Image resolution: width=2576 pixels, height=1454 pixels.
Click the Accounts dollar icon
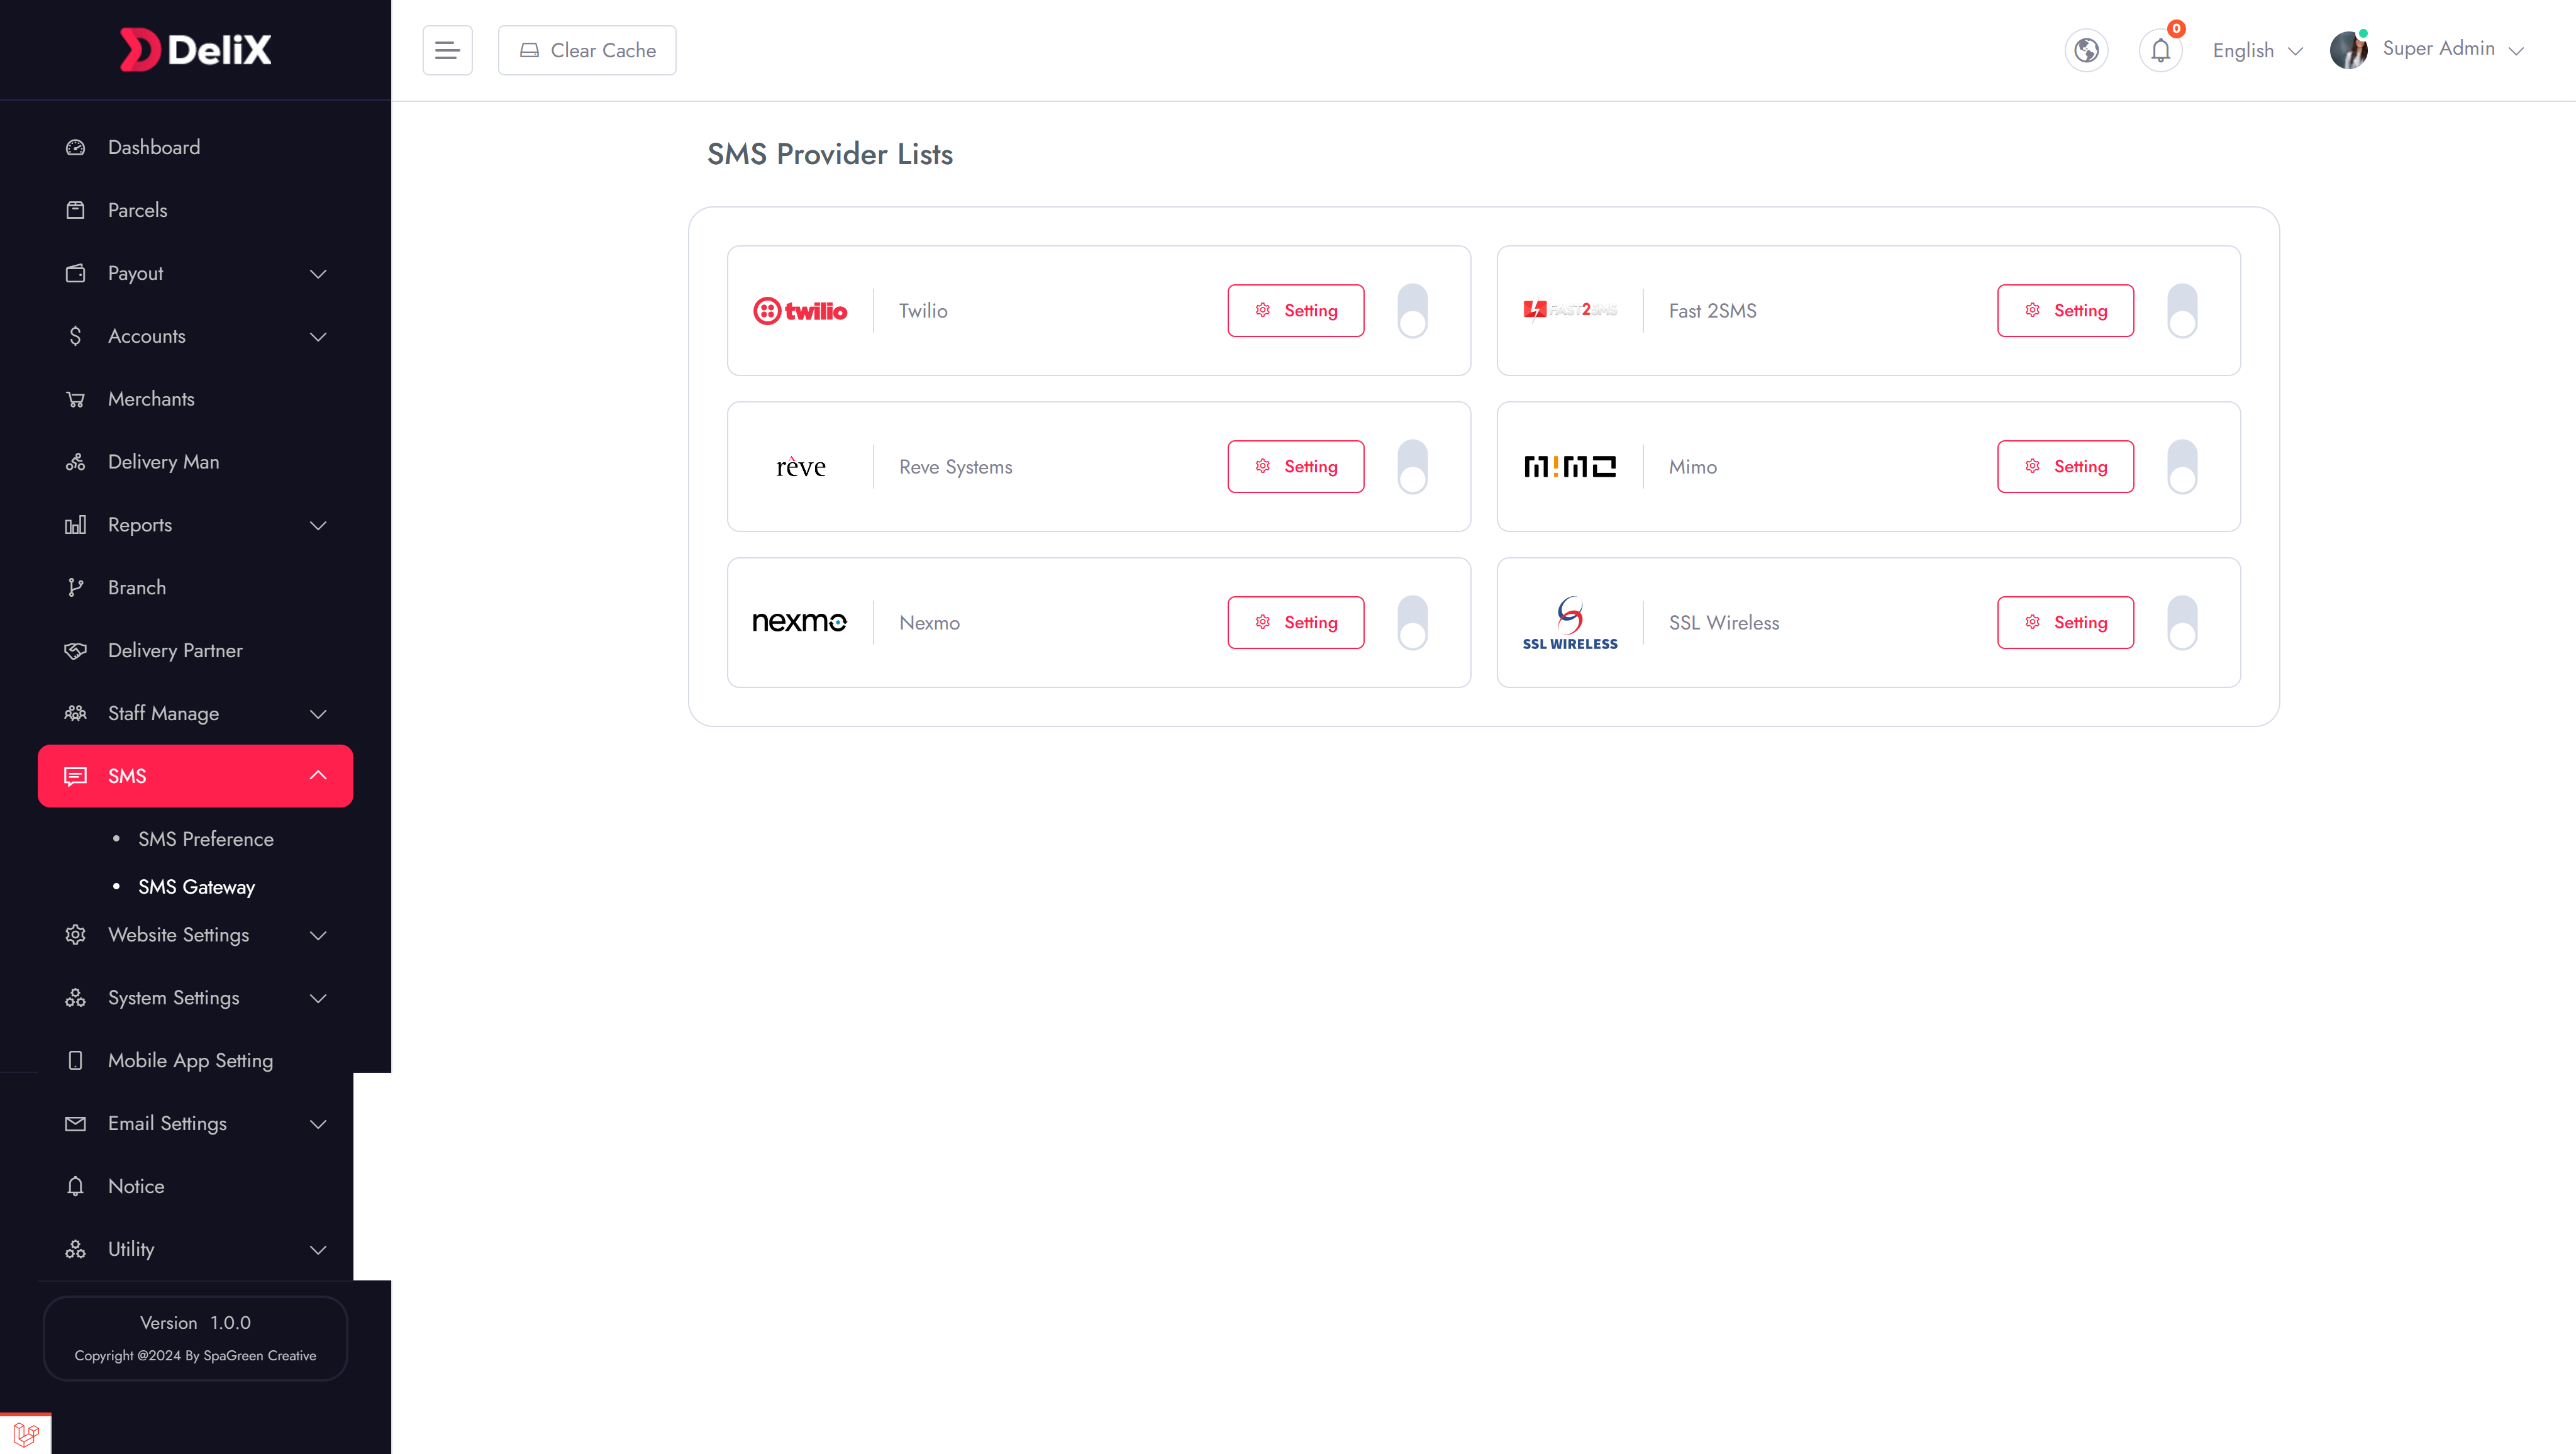point(75,336)
